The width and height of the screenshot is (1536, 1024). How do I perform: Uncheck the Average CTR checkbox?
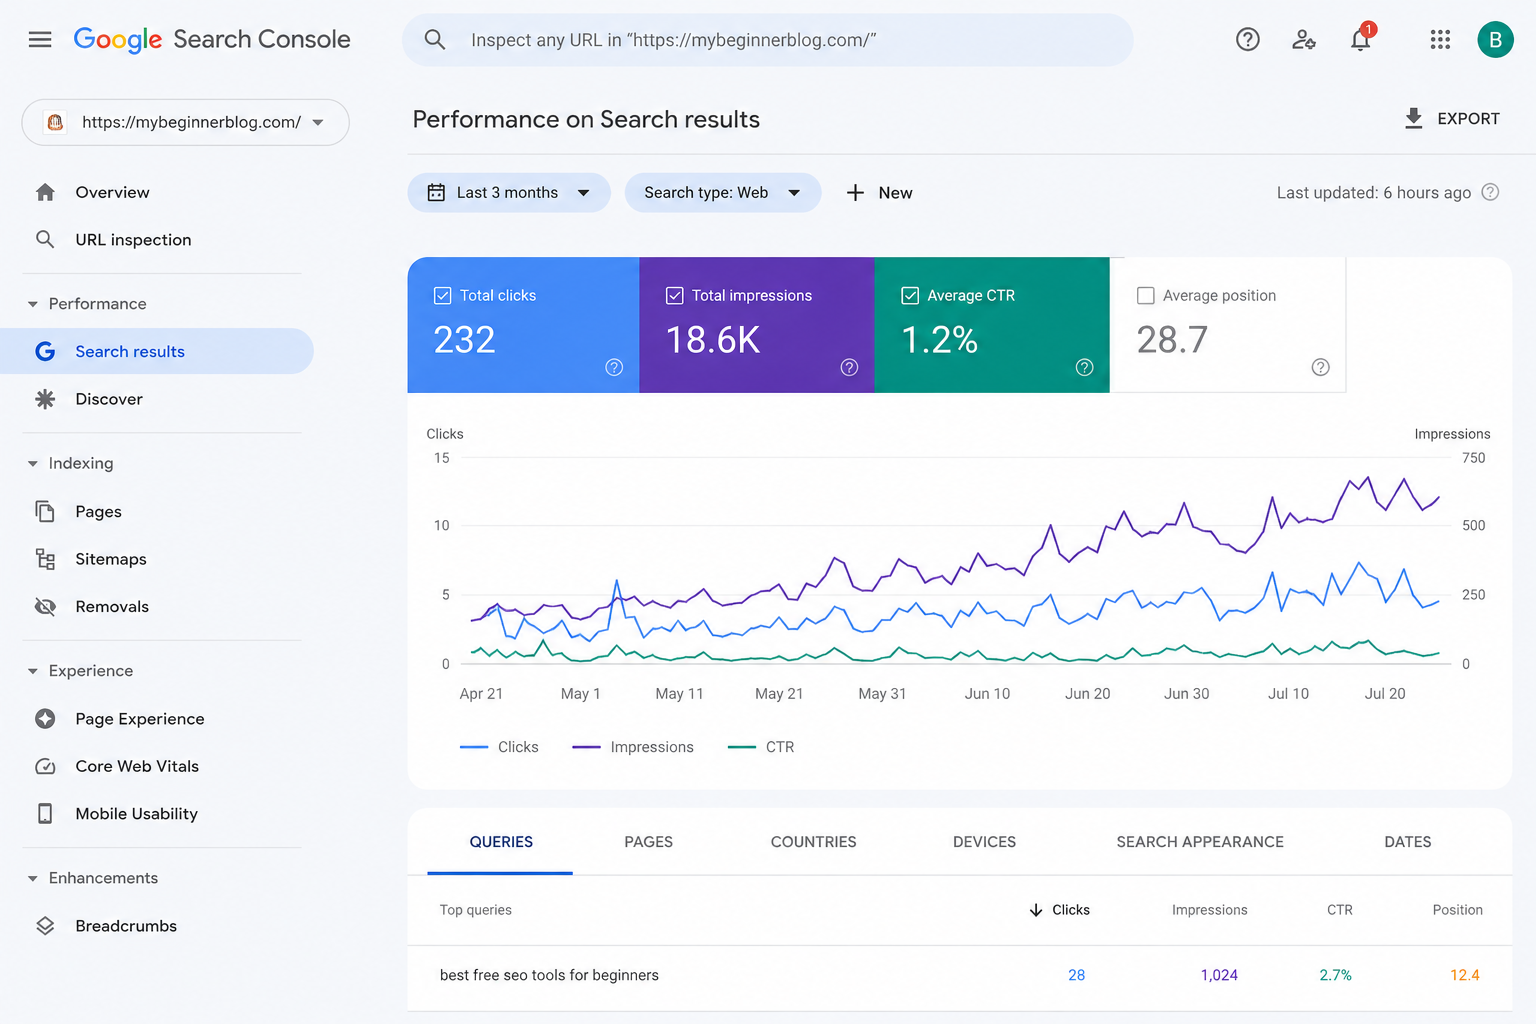[x=910, y=295]
